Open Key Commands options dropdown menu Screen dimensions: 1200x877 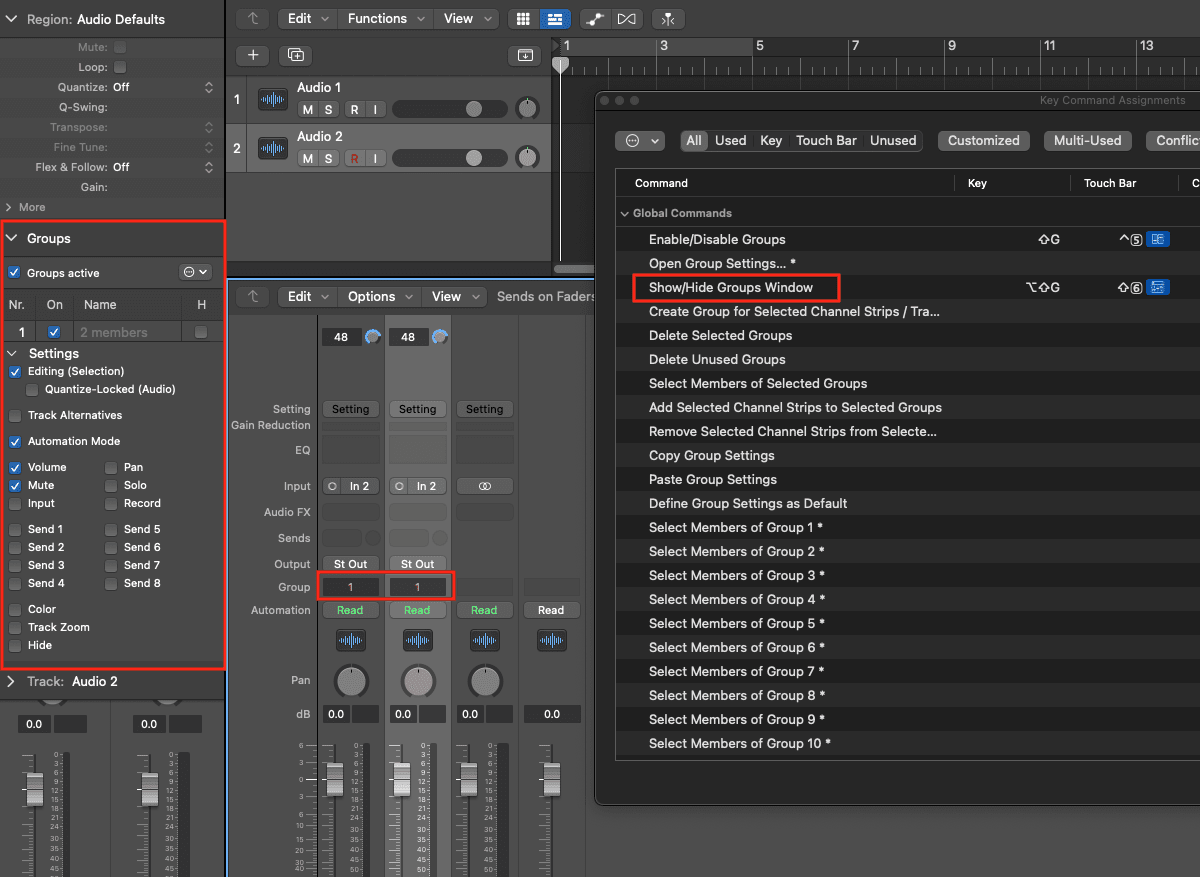tap(640, 141)
